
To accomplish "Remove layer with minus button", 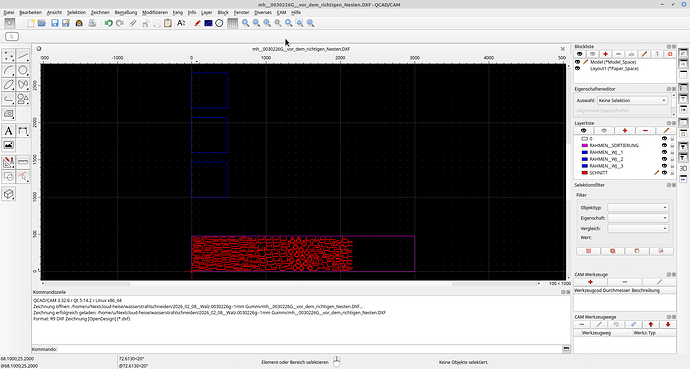I will pos(645,131).
